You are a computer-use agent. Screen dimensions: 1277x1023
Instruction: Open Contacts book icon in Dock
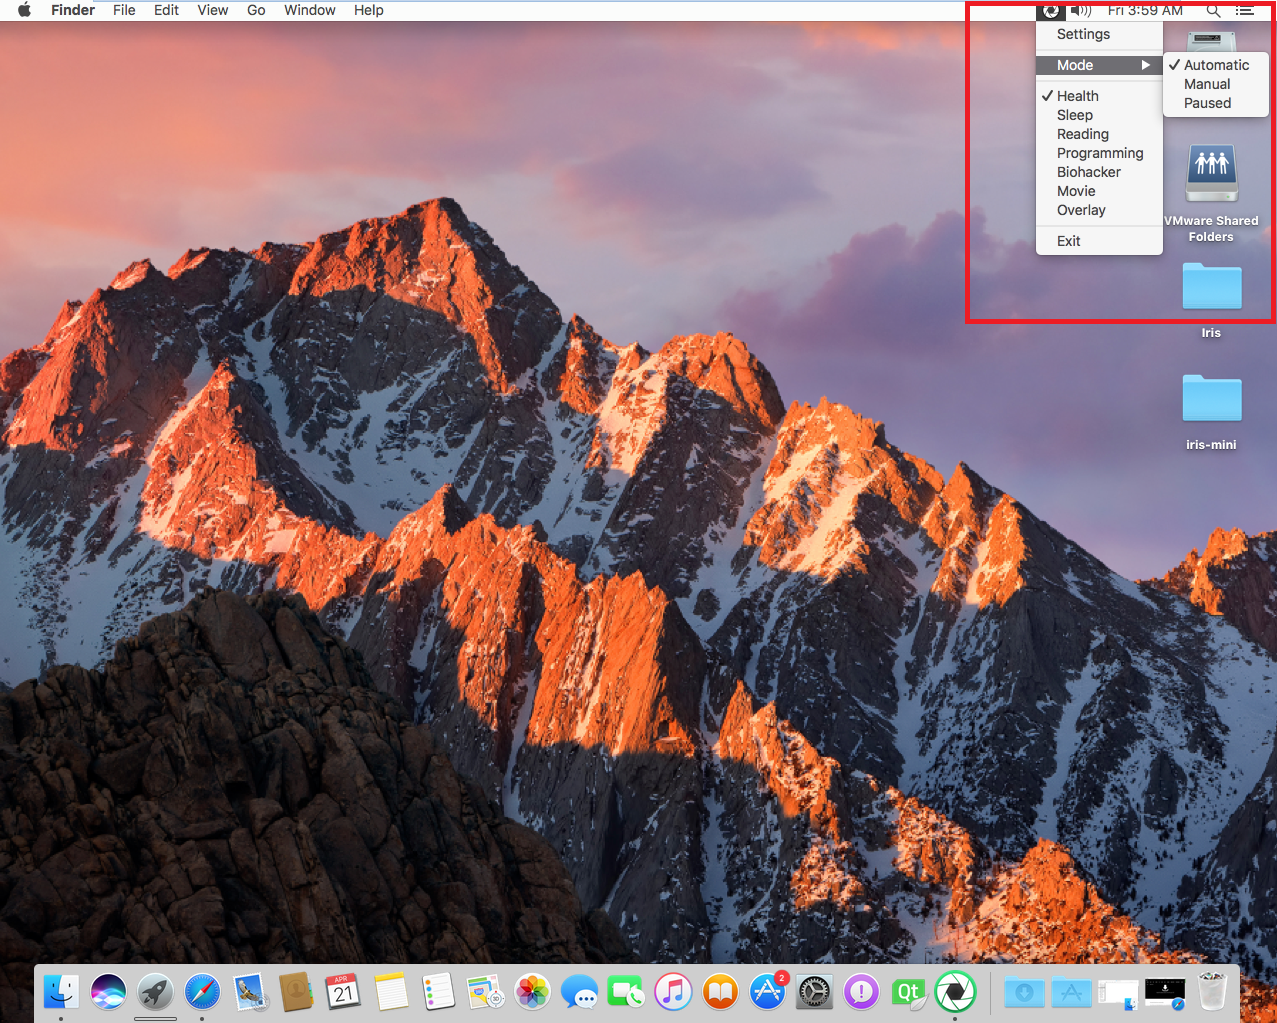tap(296, 992)
